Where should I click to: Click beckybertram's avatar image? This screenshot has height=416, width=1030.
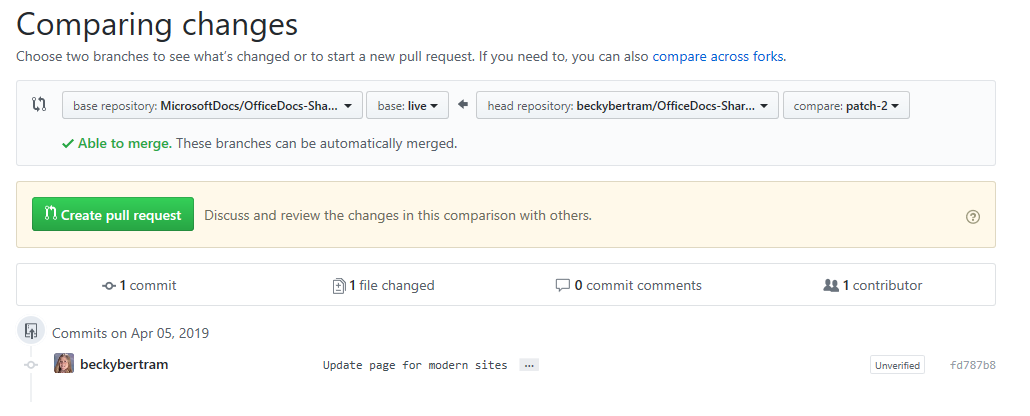pos(64,364)
